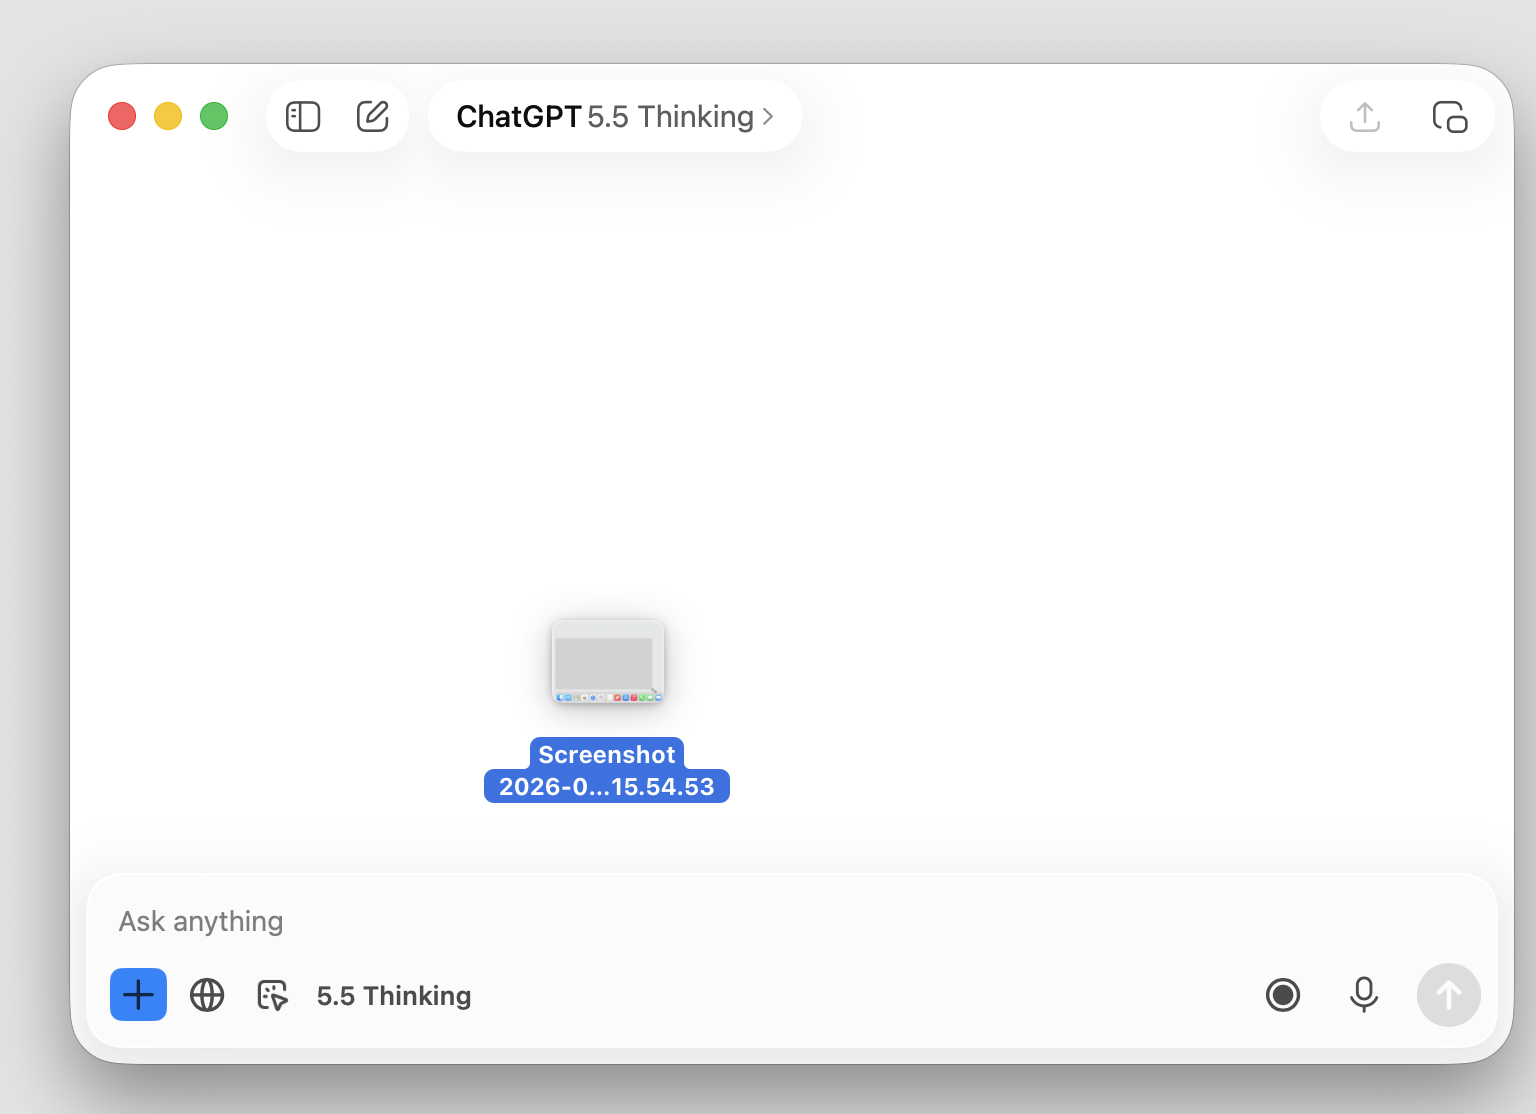Close the window with the red button
1536x1114 pixels.
(x=122, y=116)
